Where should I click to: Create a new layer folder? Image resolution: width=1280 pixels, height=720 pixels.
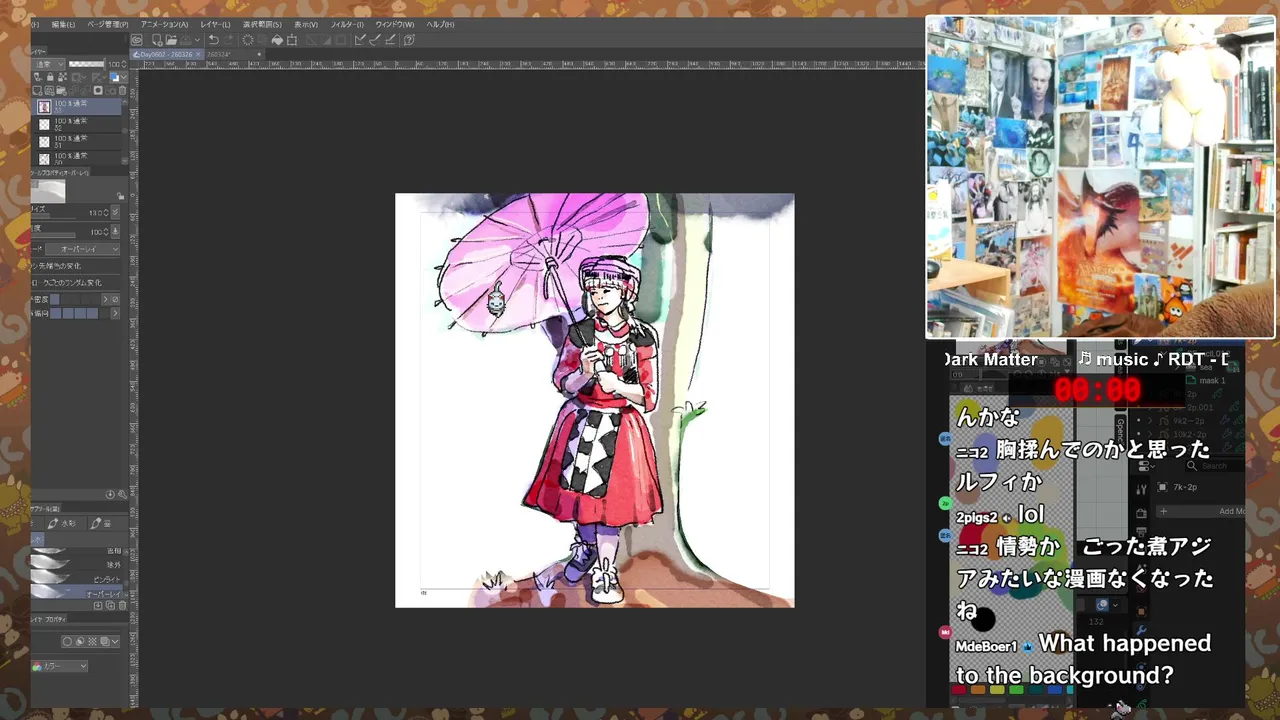[61, 90]
